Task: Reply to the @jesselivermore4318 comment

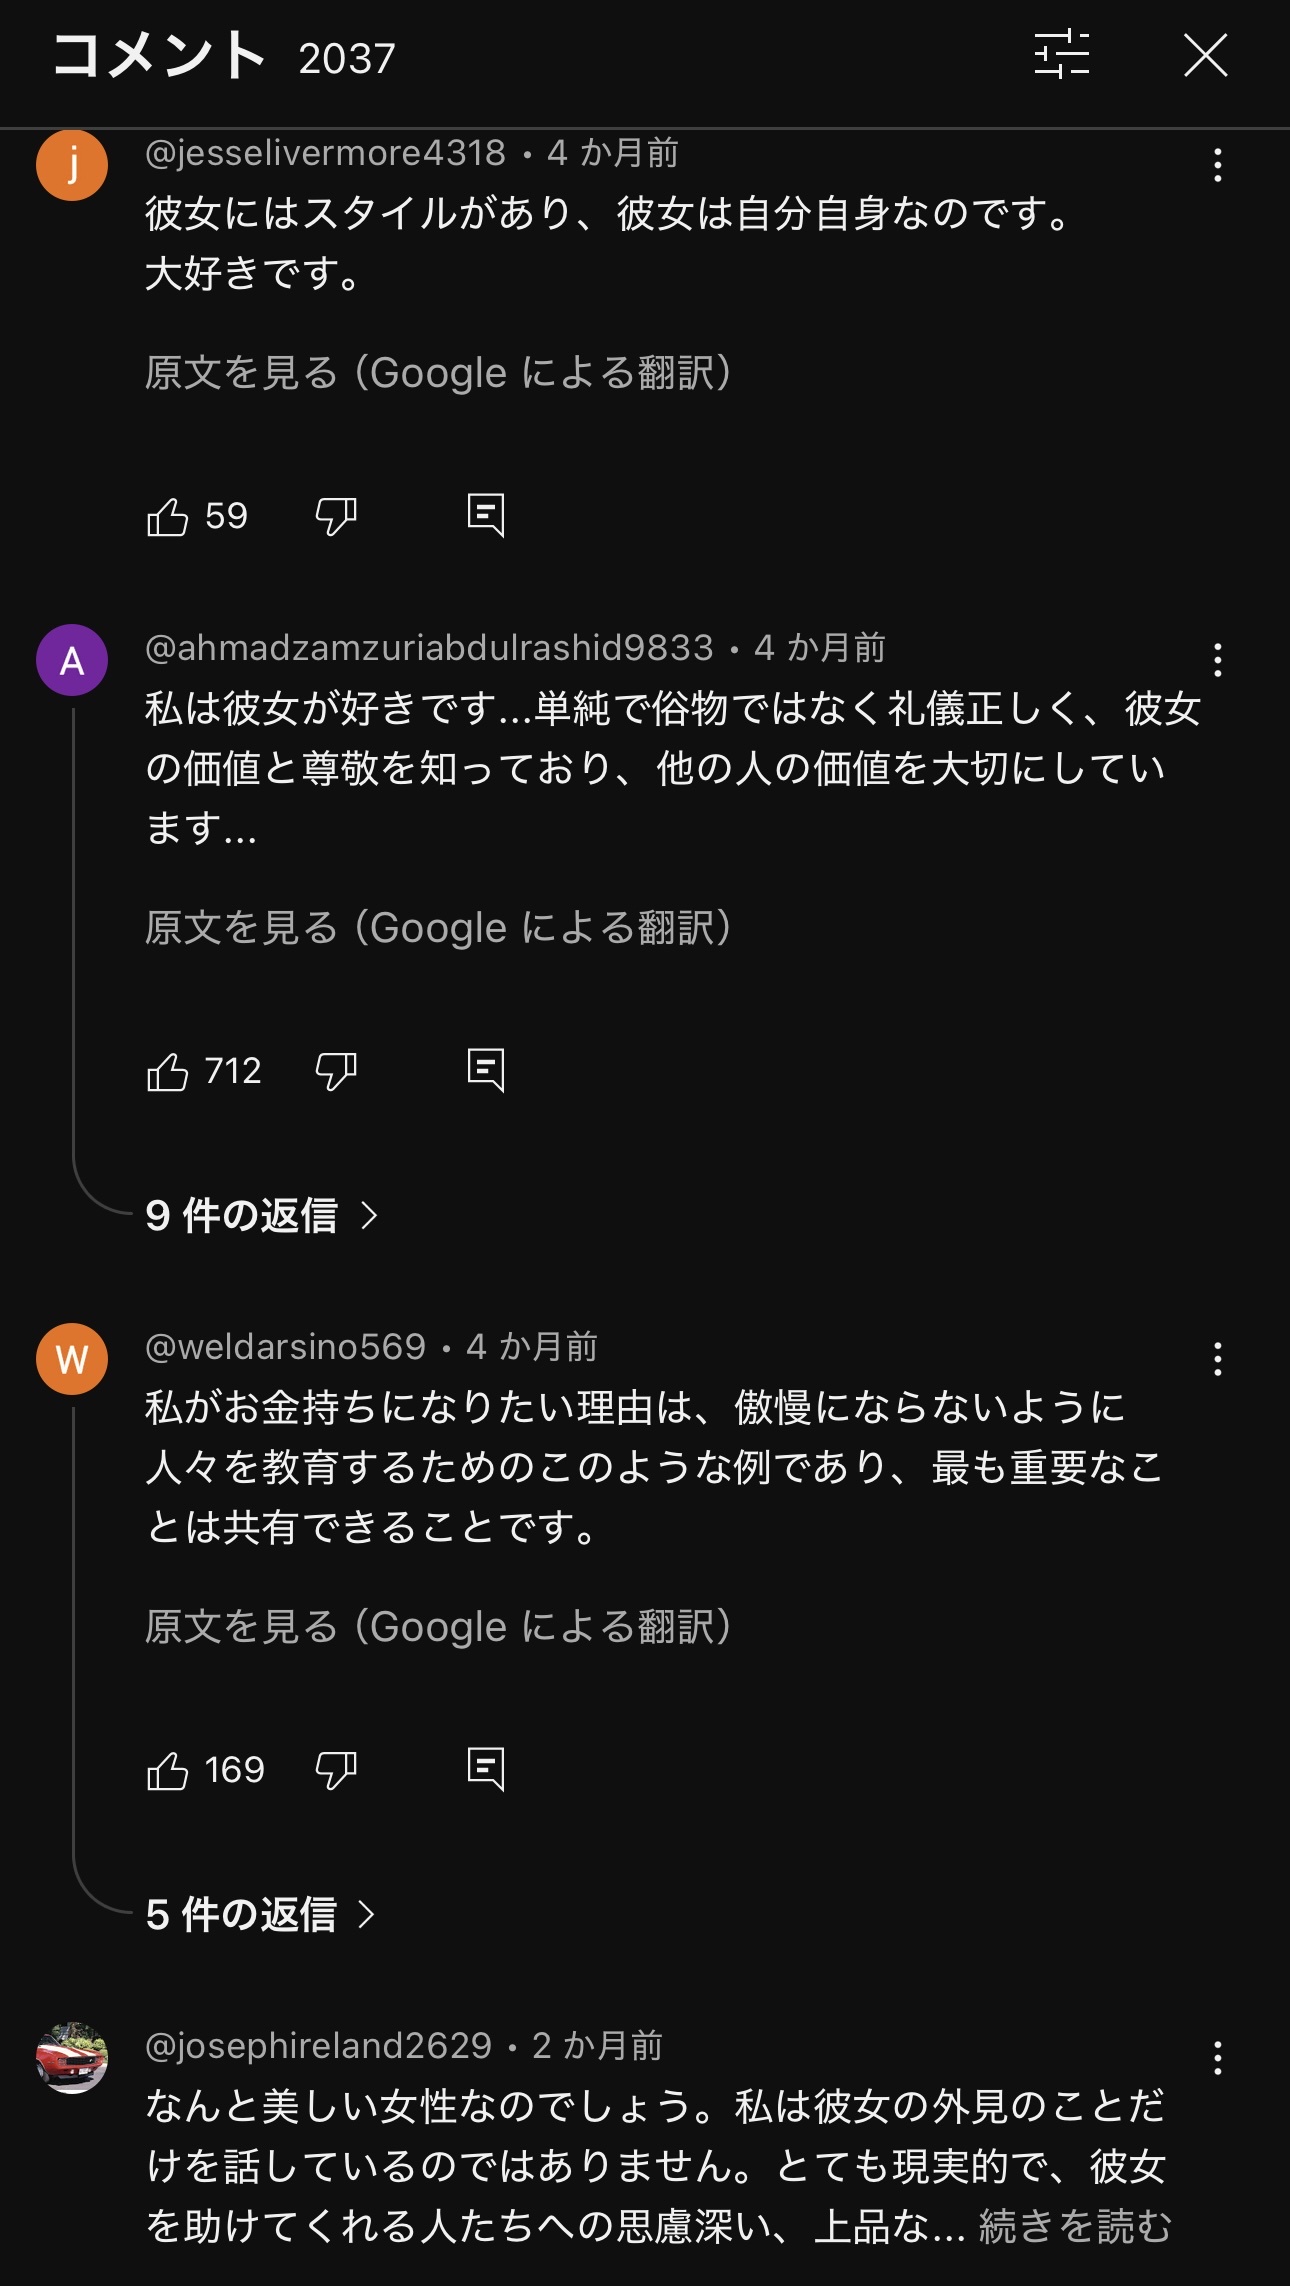Action: [486, 516]
